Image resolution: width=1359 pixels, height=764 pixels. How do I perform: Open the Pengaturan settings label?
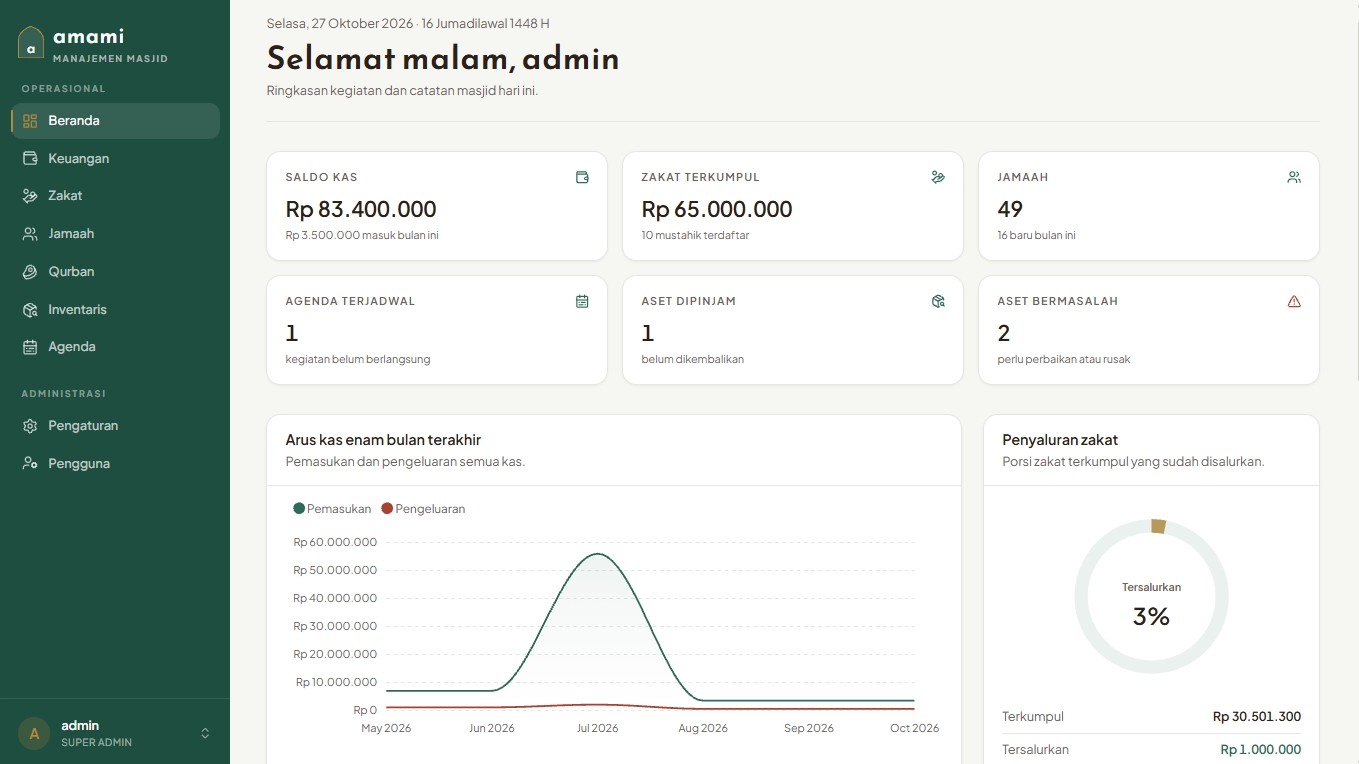click(x=83, y=426)
